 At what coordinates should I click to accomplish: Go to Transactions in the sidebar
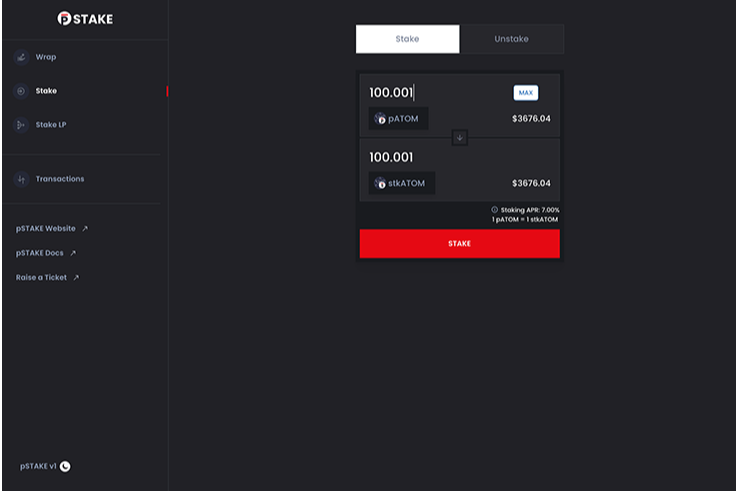[x=60, y=179]
